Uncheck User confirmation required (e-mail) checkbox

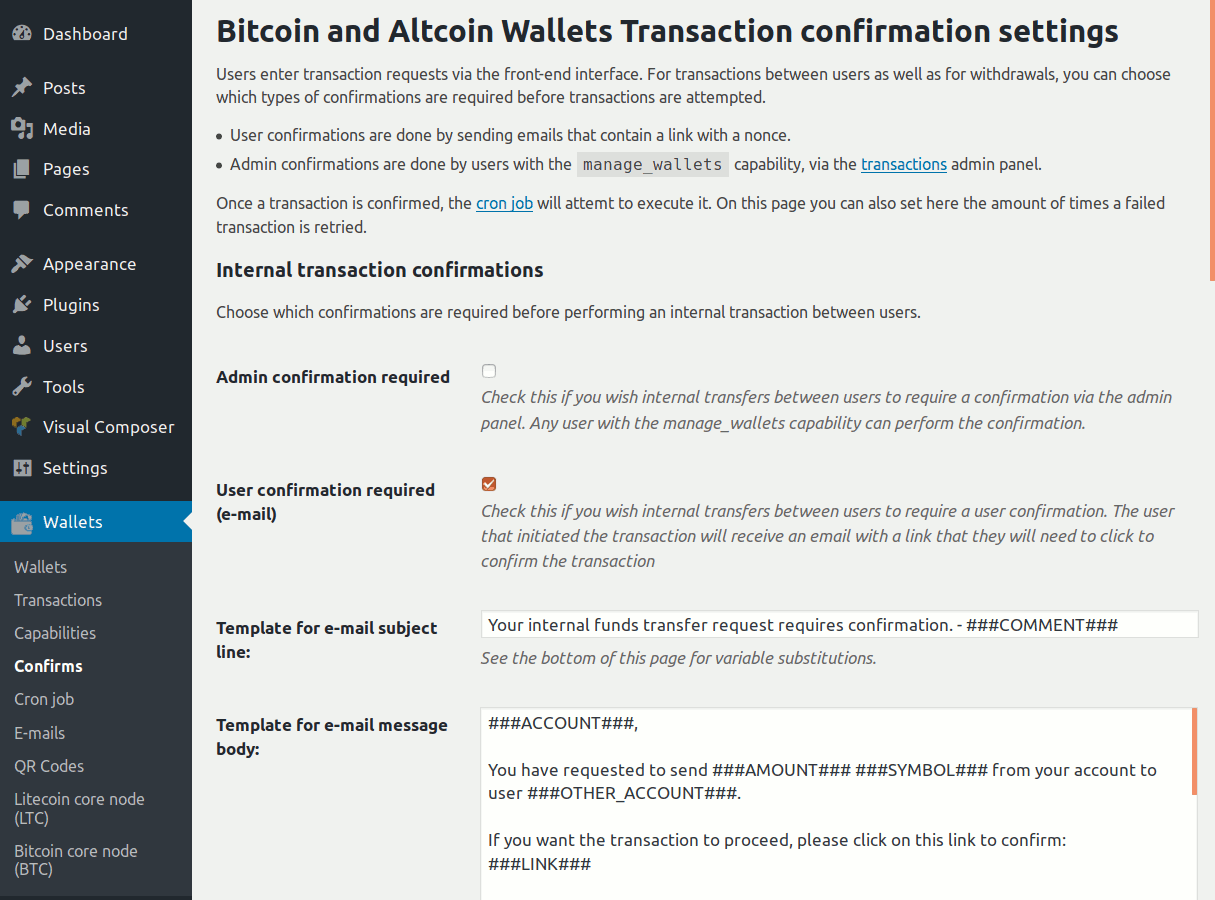489,484
